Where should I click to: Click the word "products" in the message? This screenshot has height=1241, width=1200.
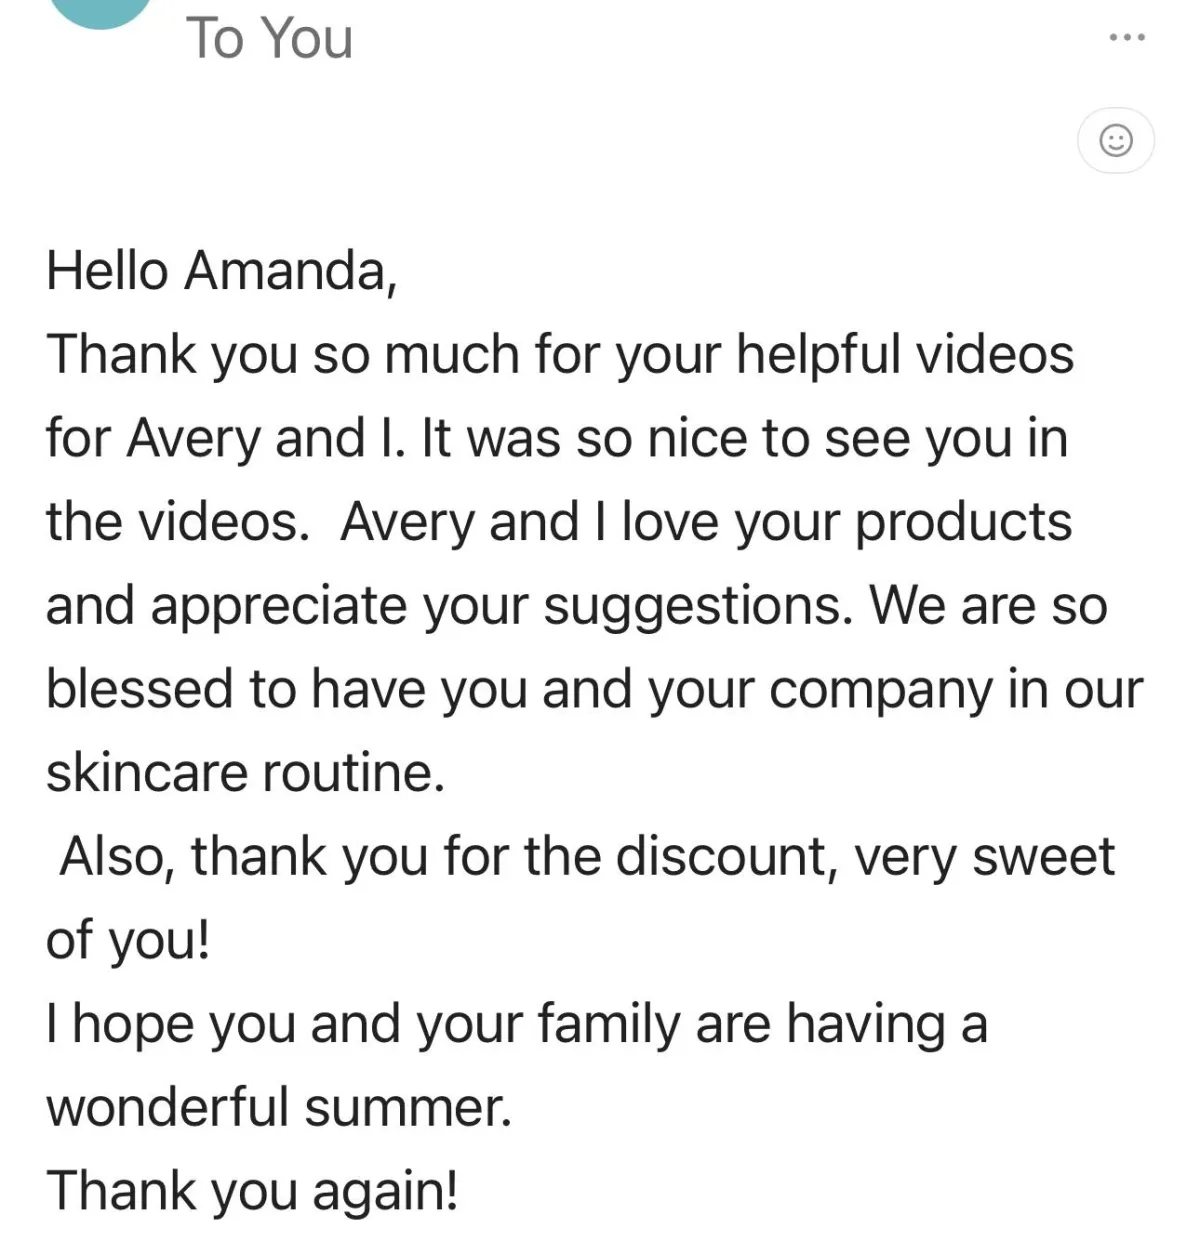click(x=963, y=522)
